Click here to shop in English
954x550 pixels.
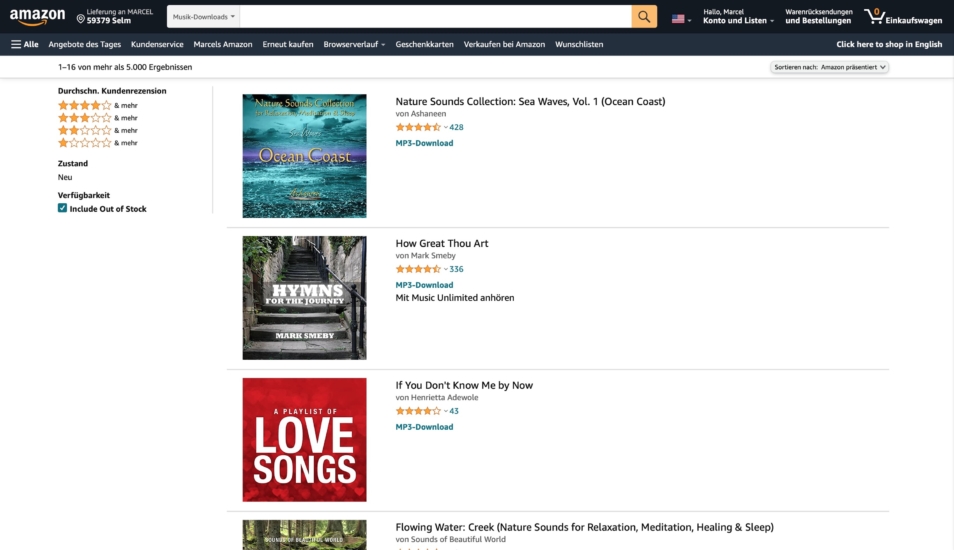point(889,44)
